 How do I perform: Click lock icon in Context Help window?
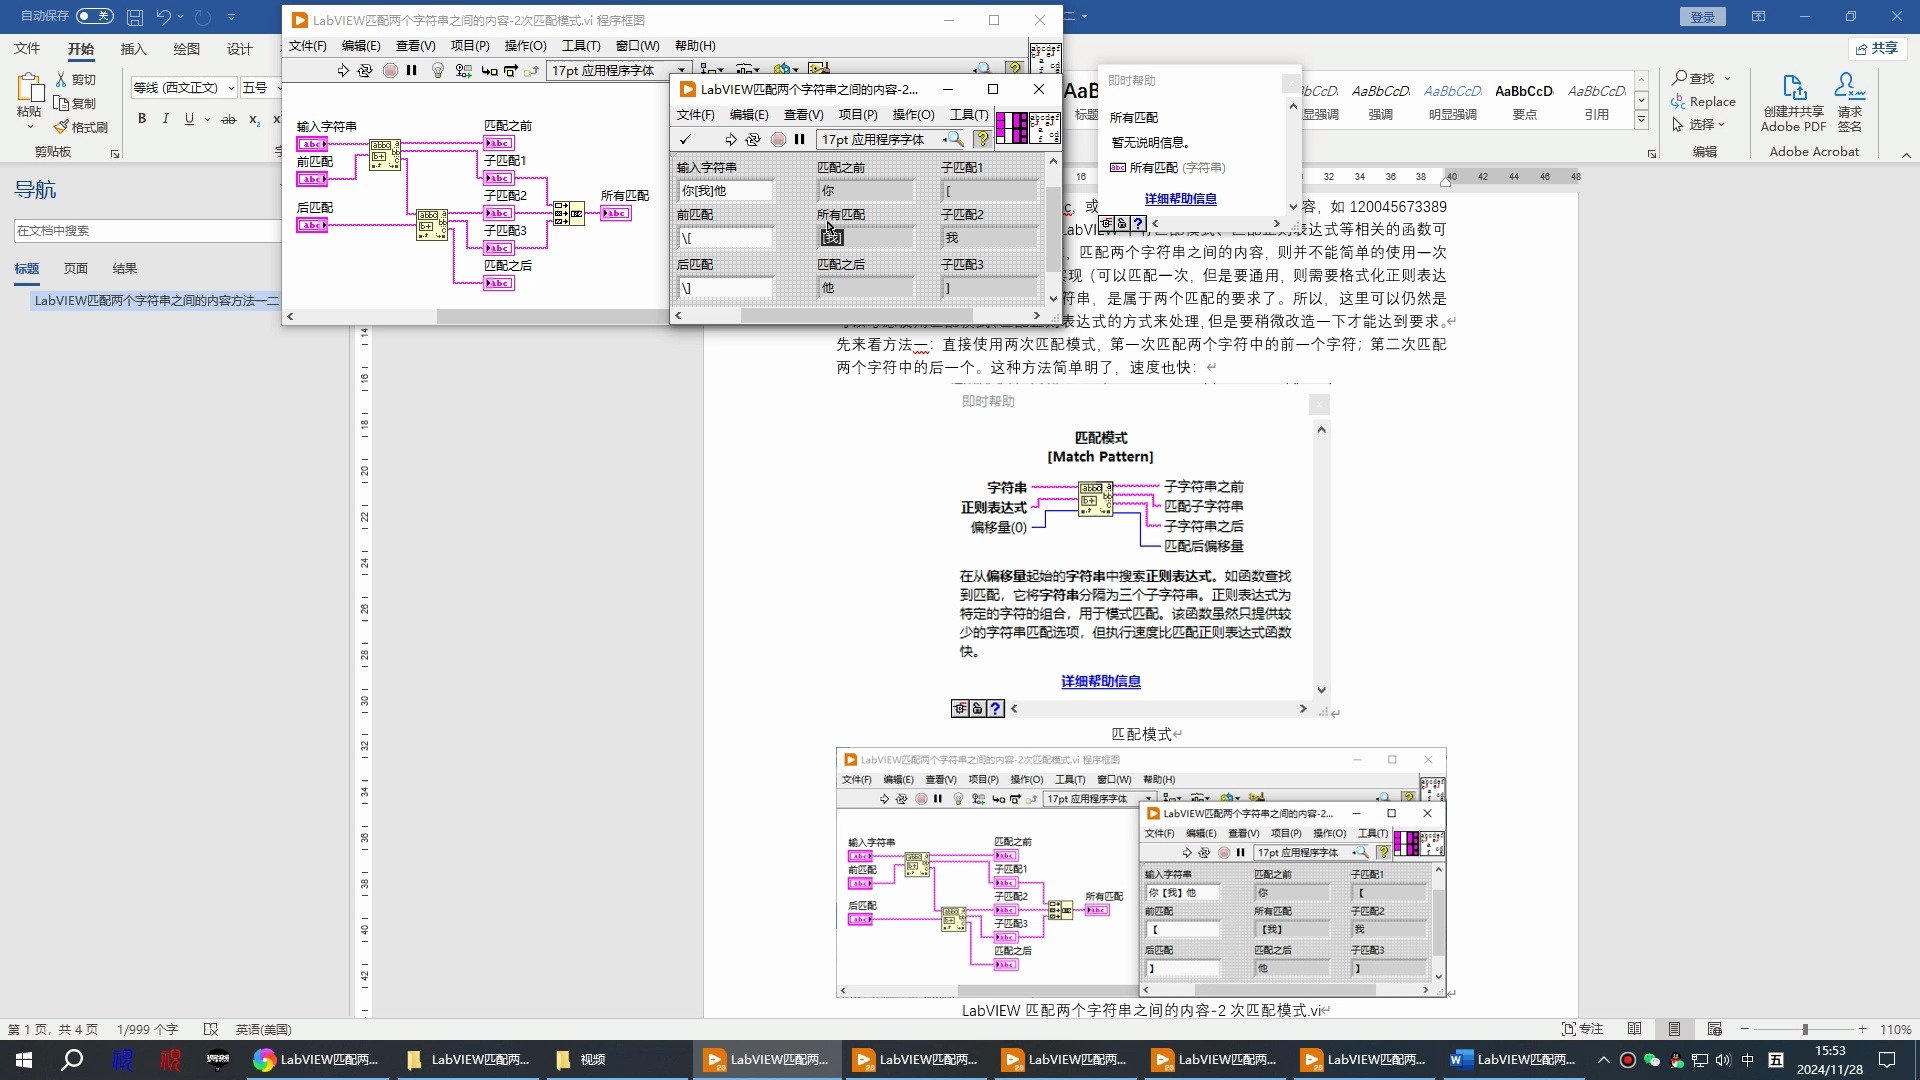click(1122, 224)
